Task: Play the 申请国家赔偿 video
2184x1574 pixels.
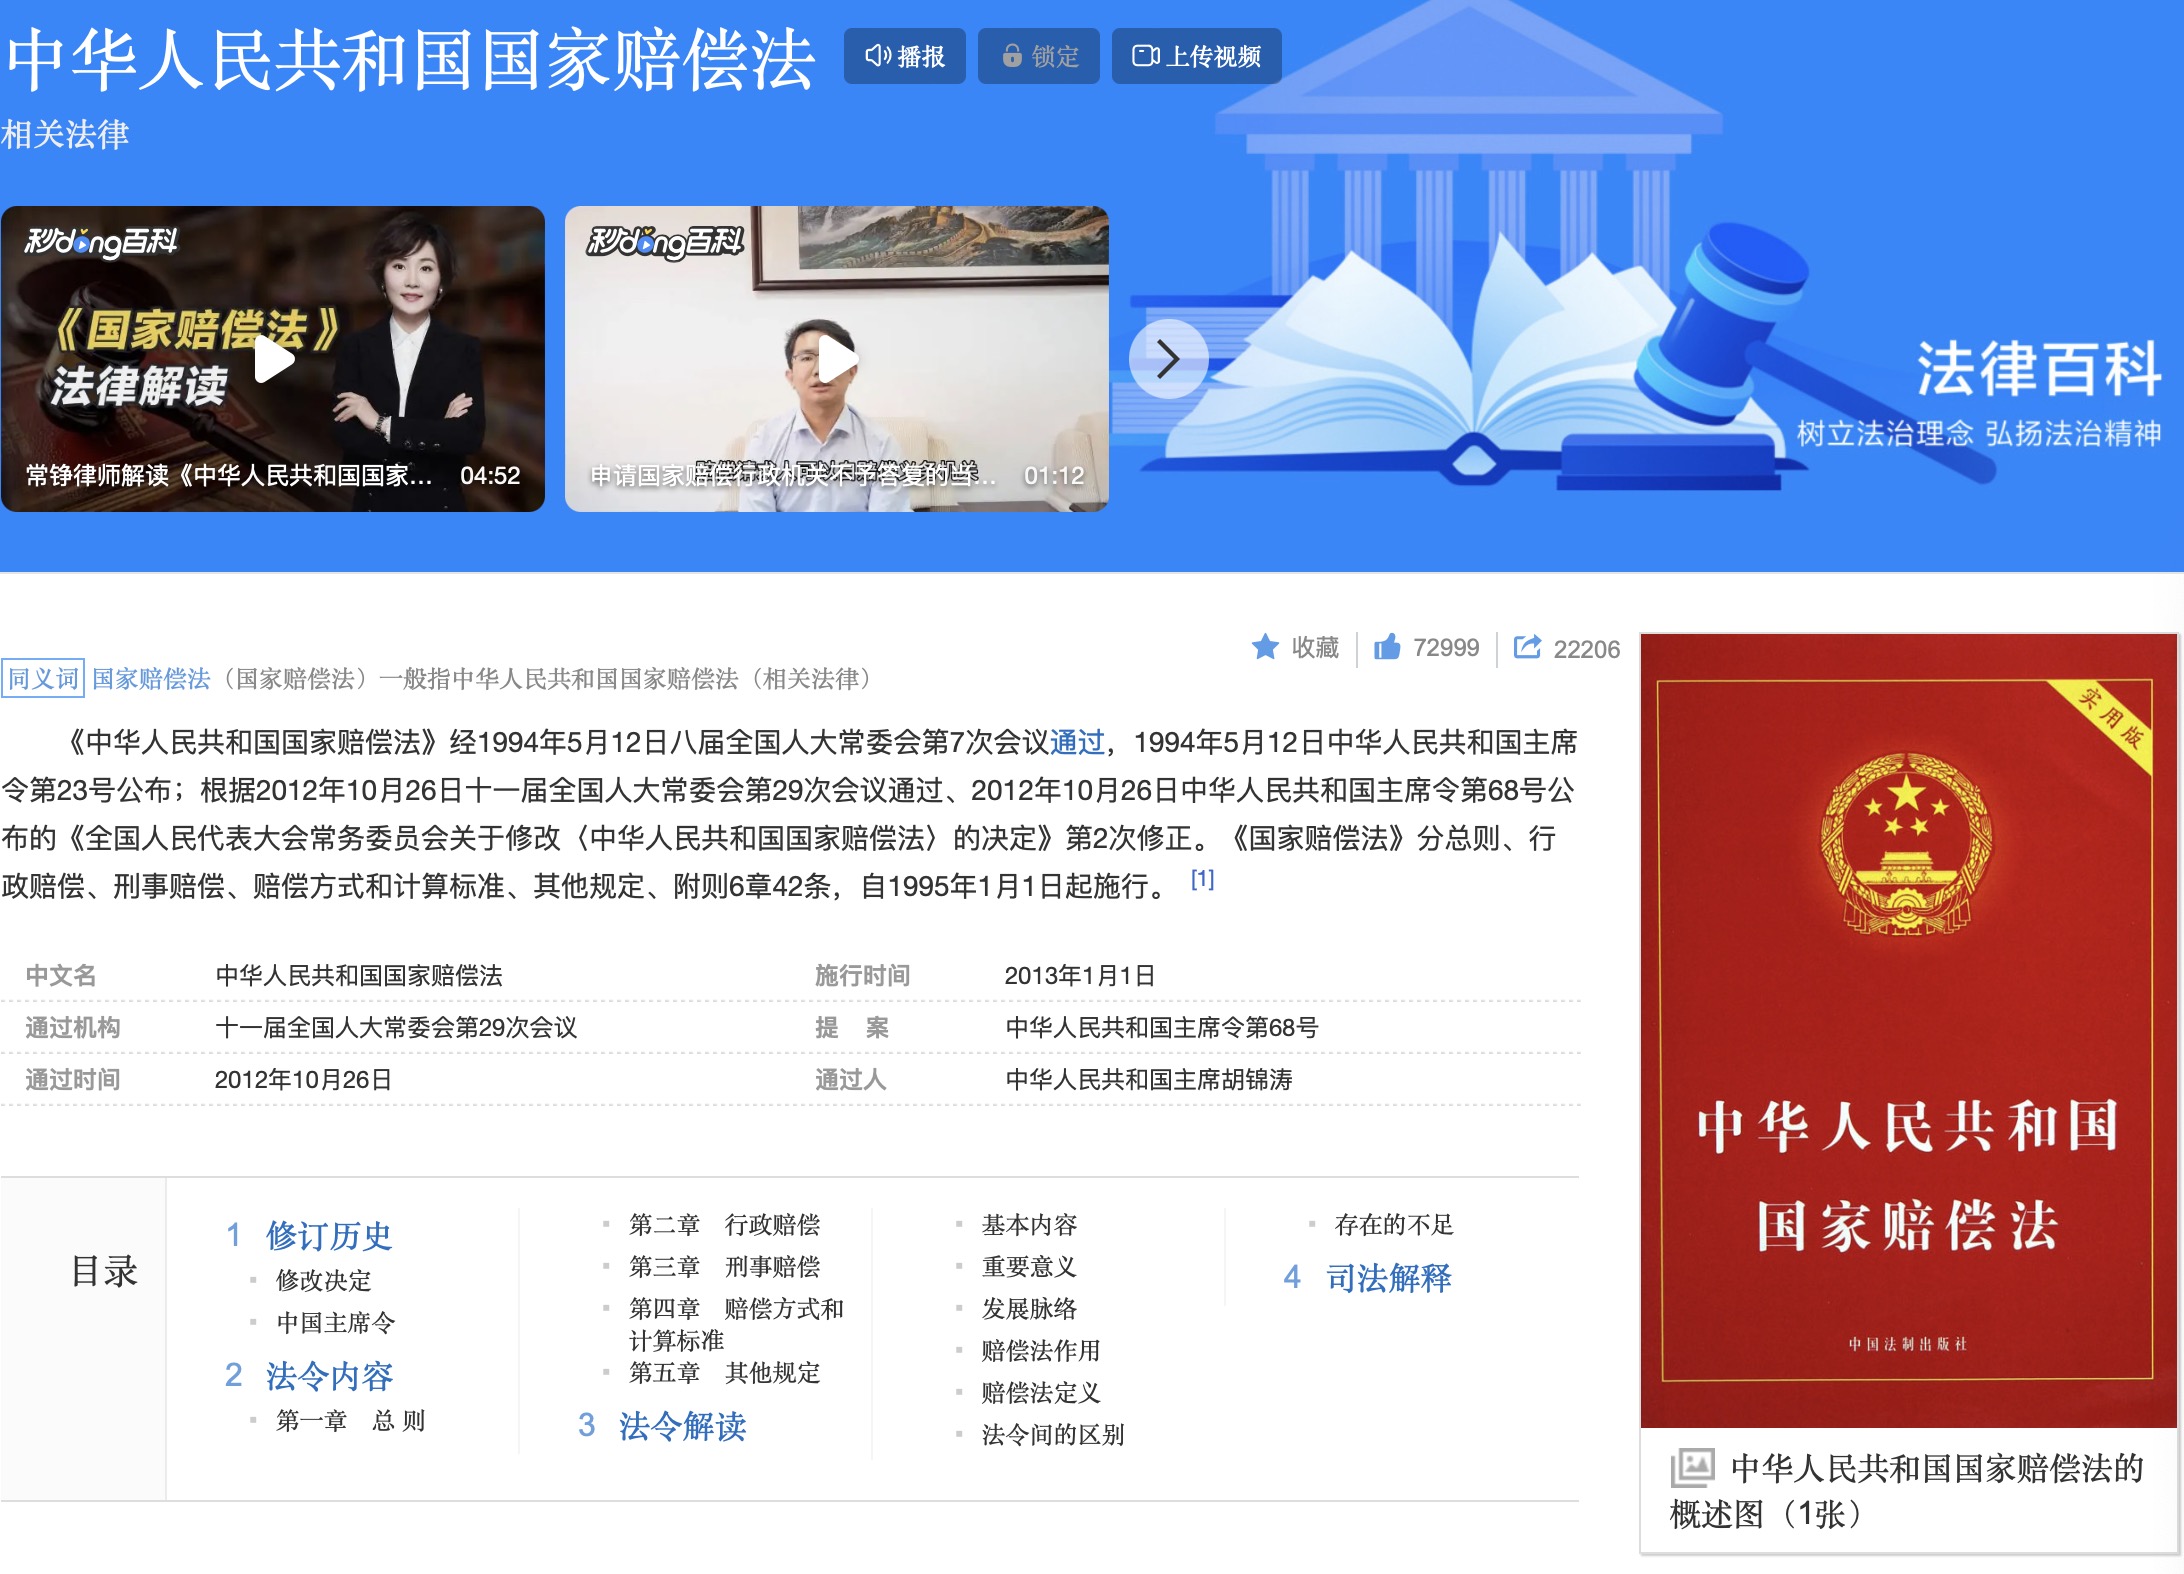Action: pyautogui.click(x=836, y=358)
